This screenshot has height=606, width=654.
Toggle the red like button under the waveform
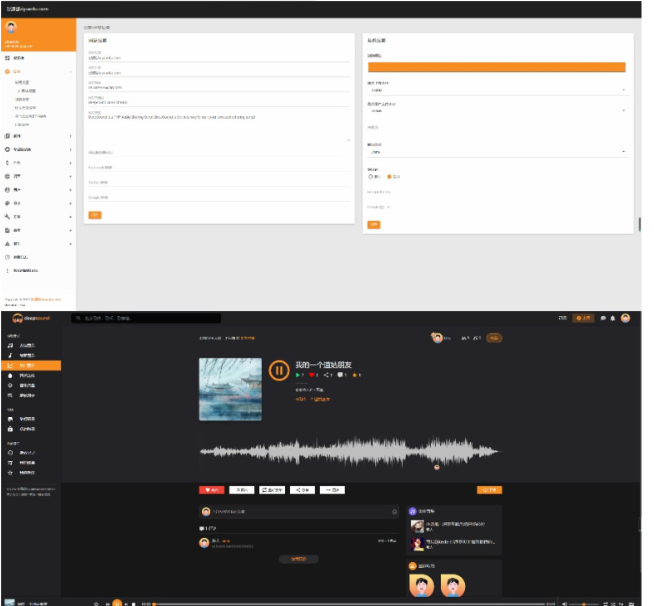click(210, 490)
